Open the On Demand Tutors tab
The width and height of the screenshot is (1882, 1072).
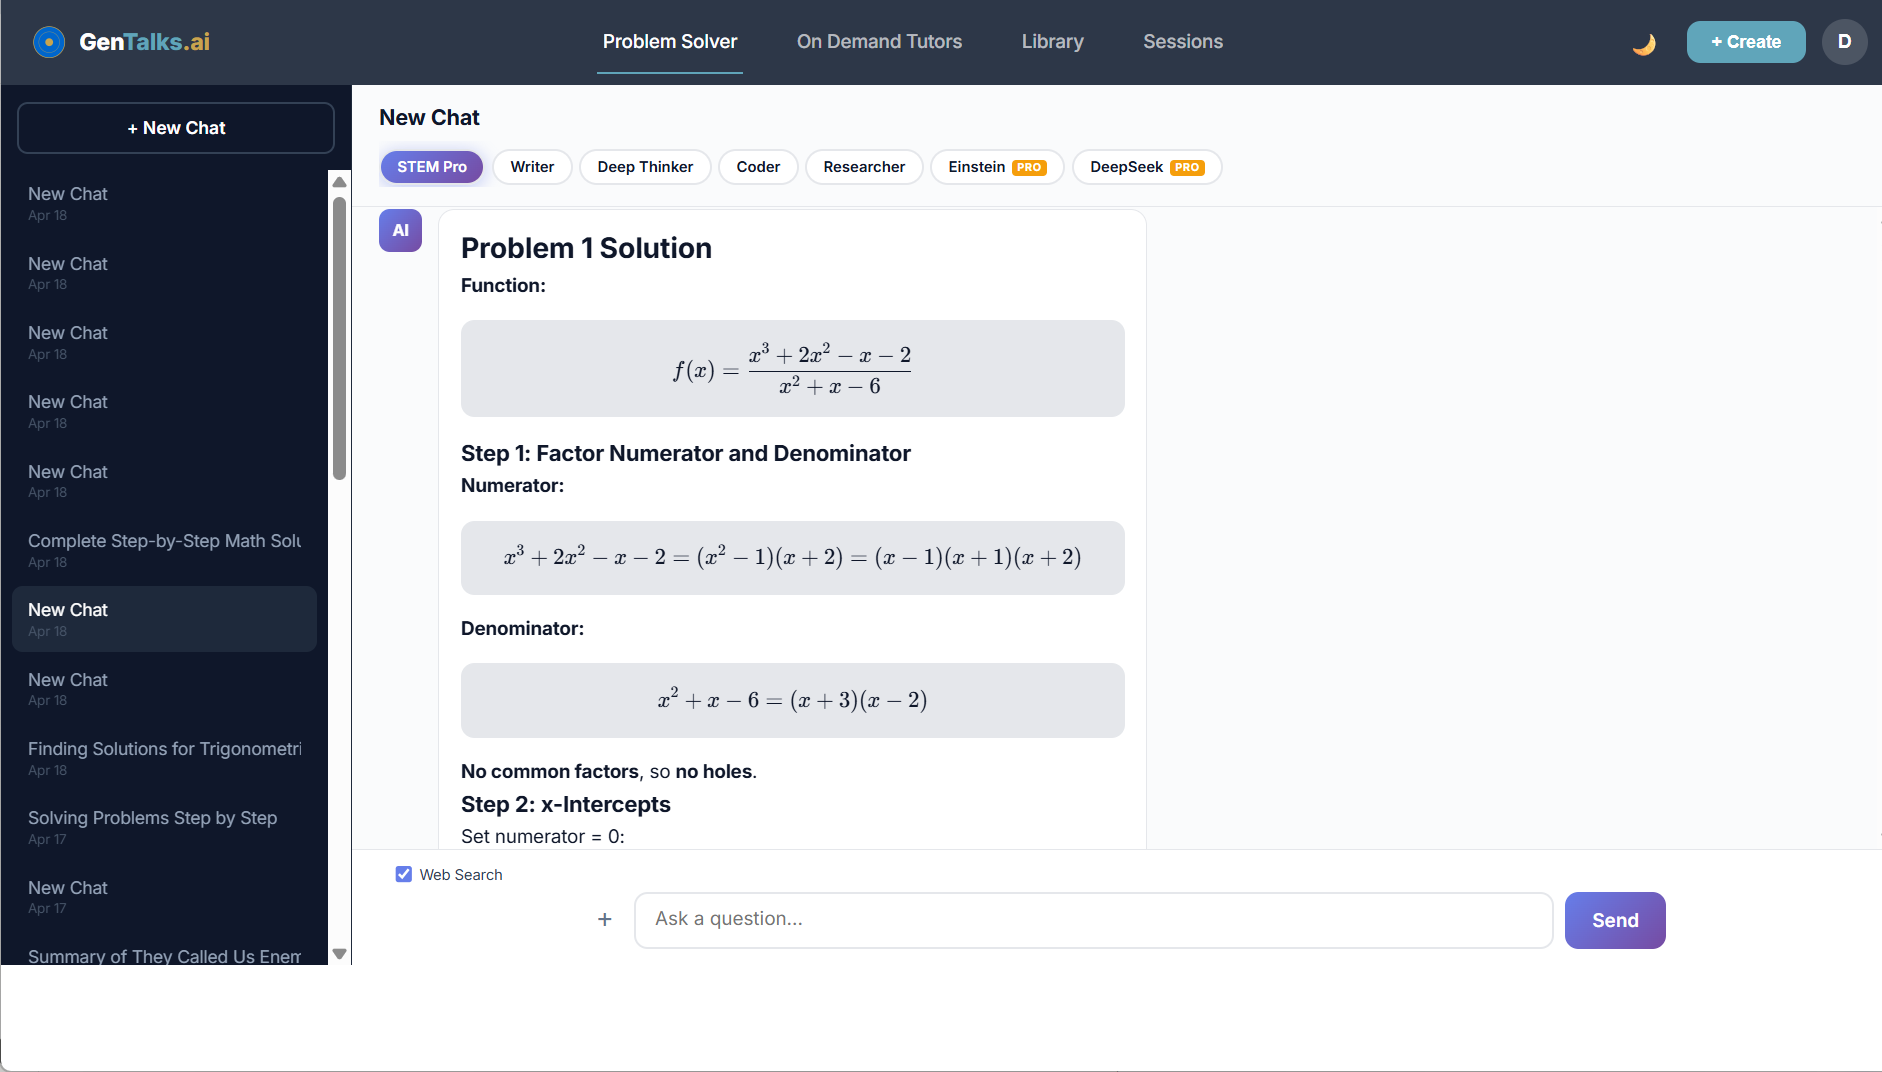coord(879,42)
